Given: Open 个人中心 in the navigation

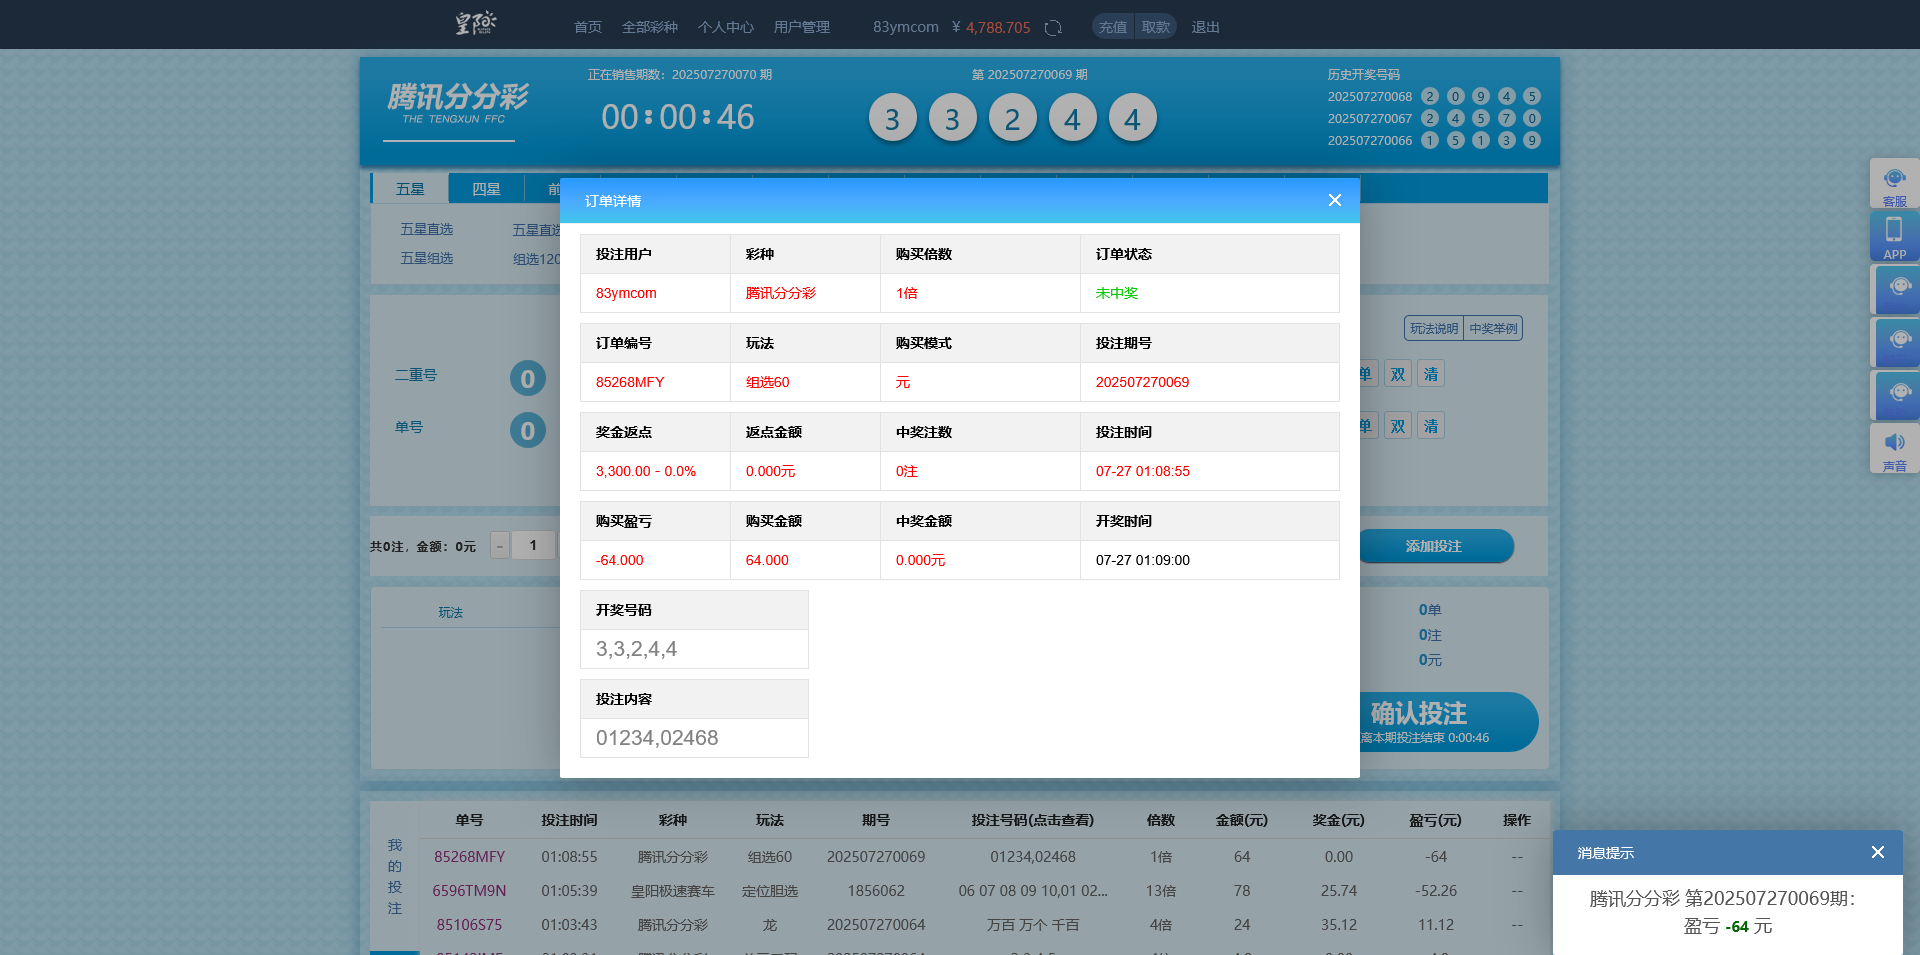Looking at the screenshot, I should [x=726, y=27].
